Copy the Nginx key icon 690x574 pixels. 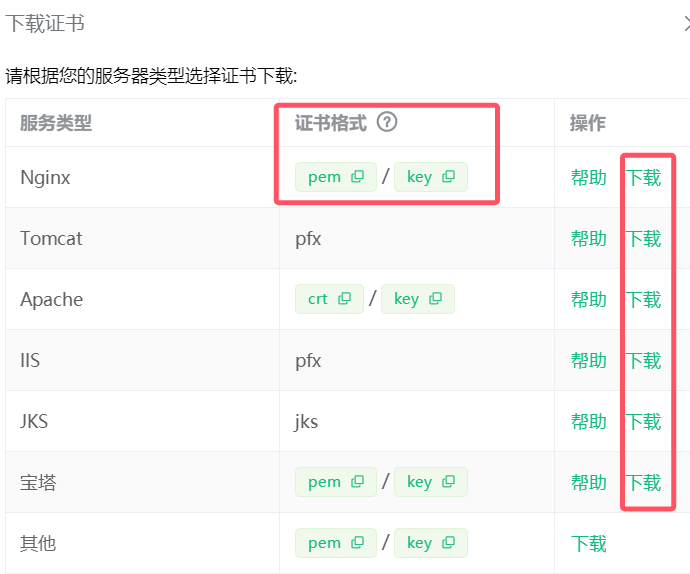pyautogui.click(x=449, y=177)
